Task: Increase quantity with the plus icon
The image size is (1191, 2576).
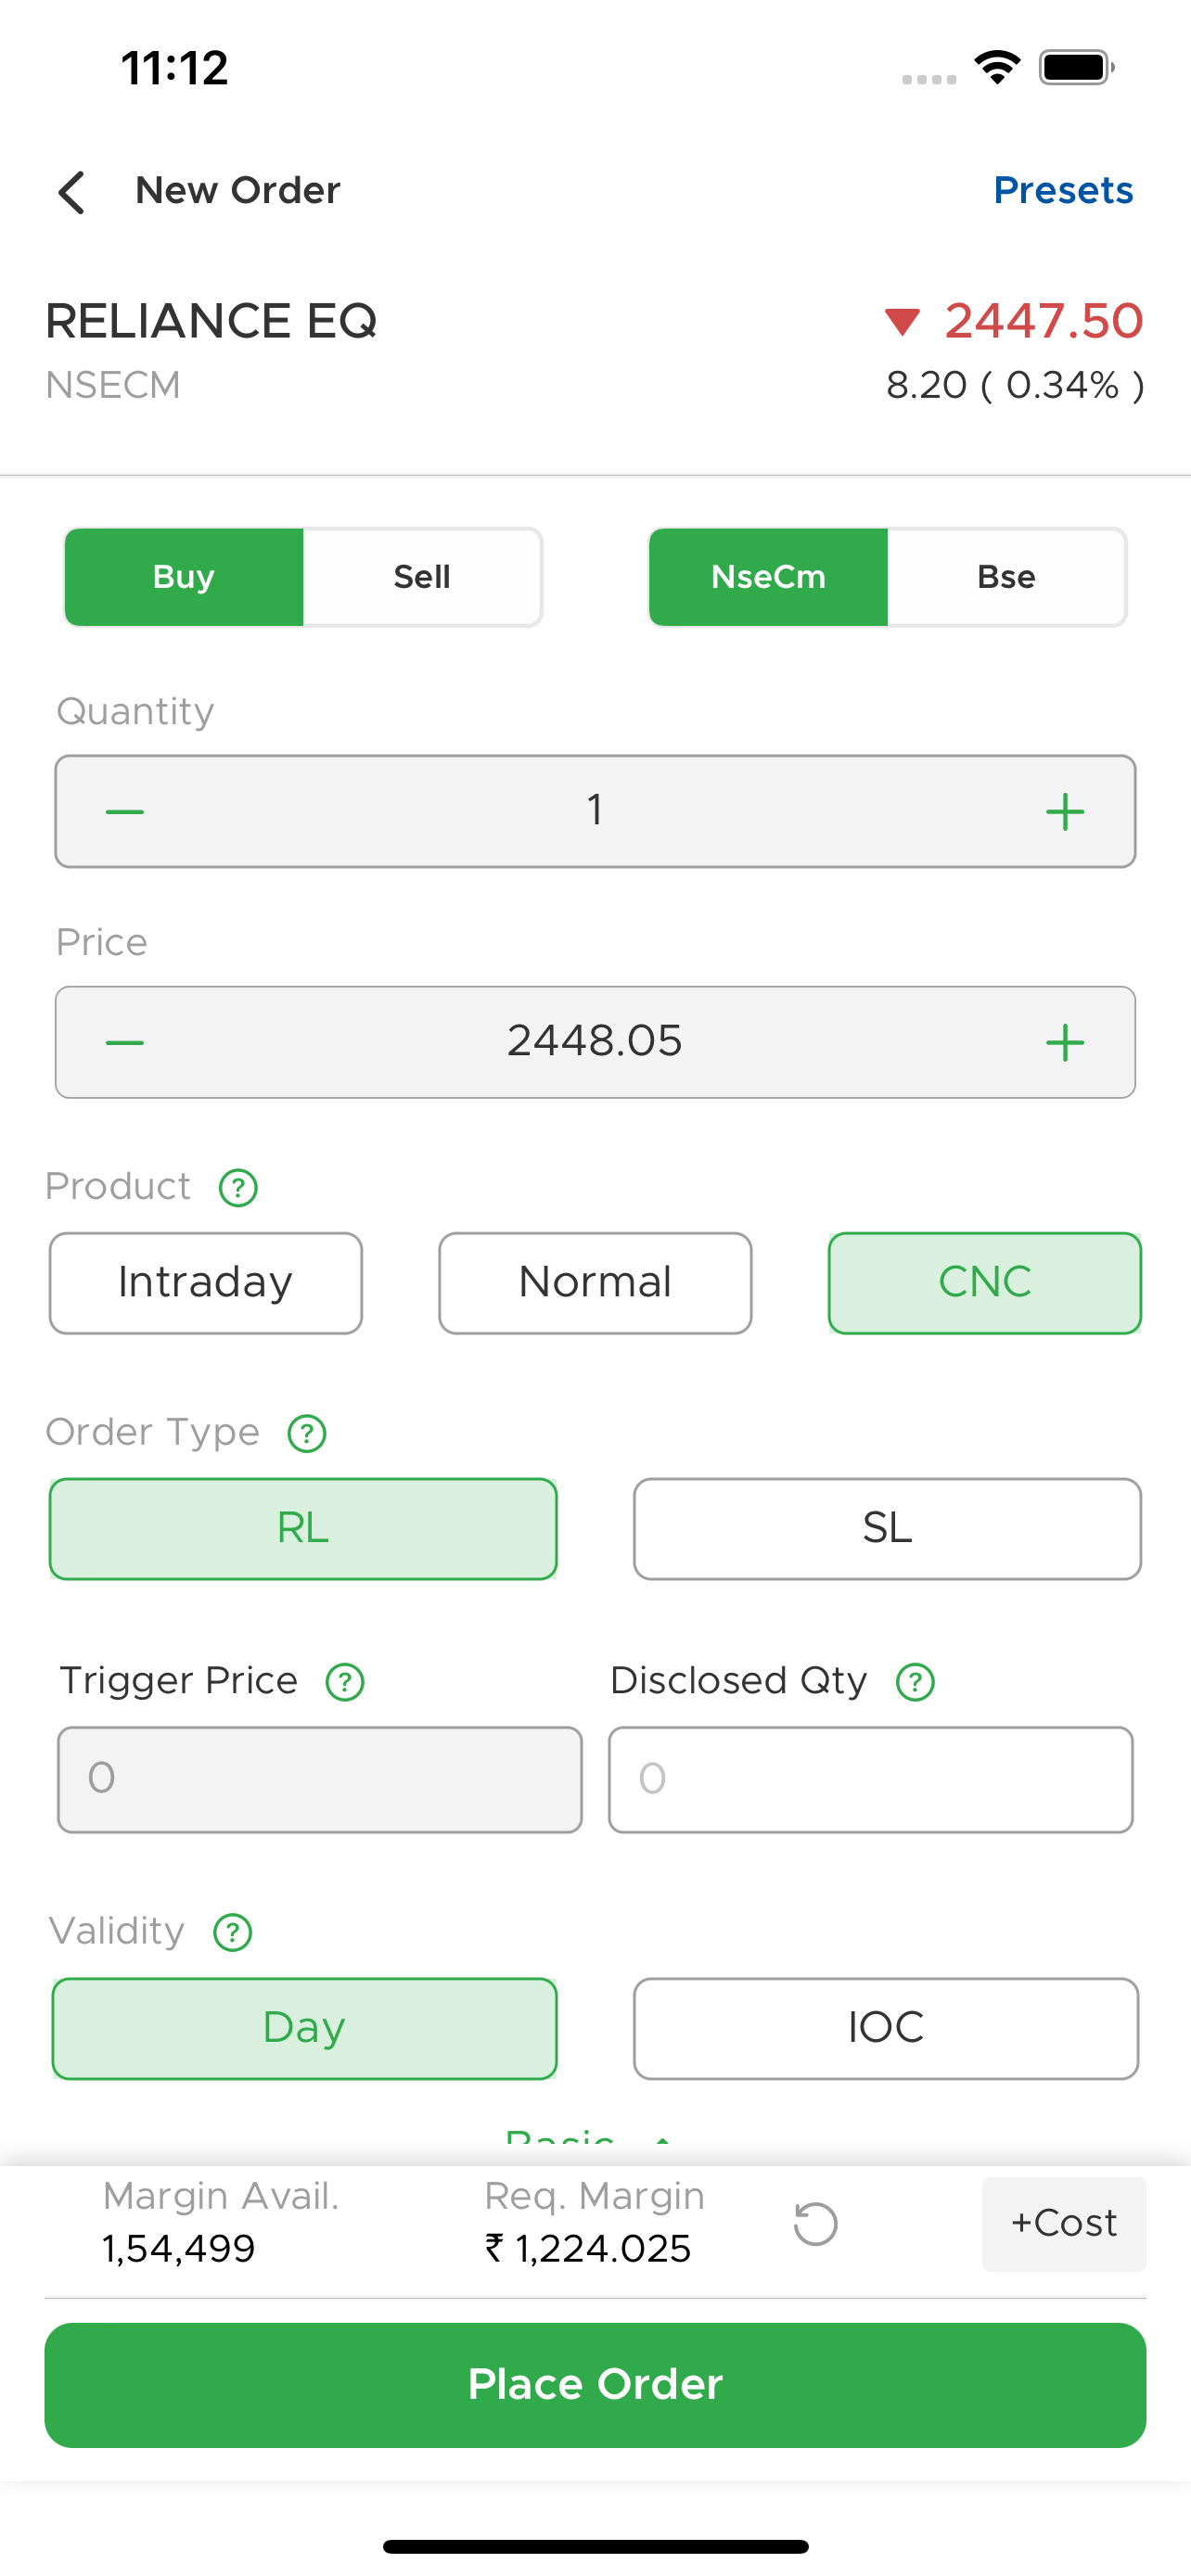Action: point(1065,811)
